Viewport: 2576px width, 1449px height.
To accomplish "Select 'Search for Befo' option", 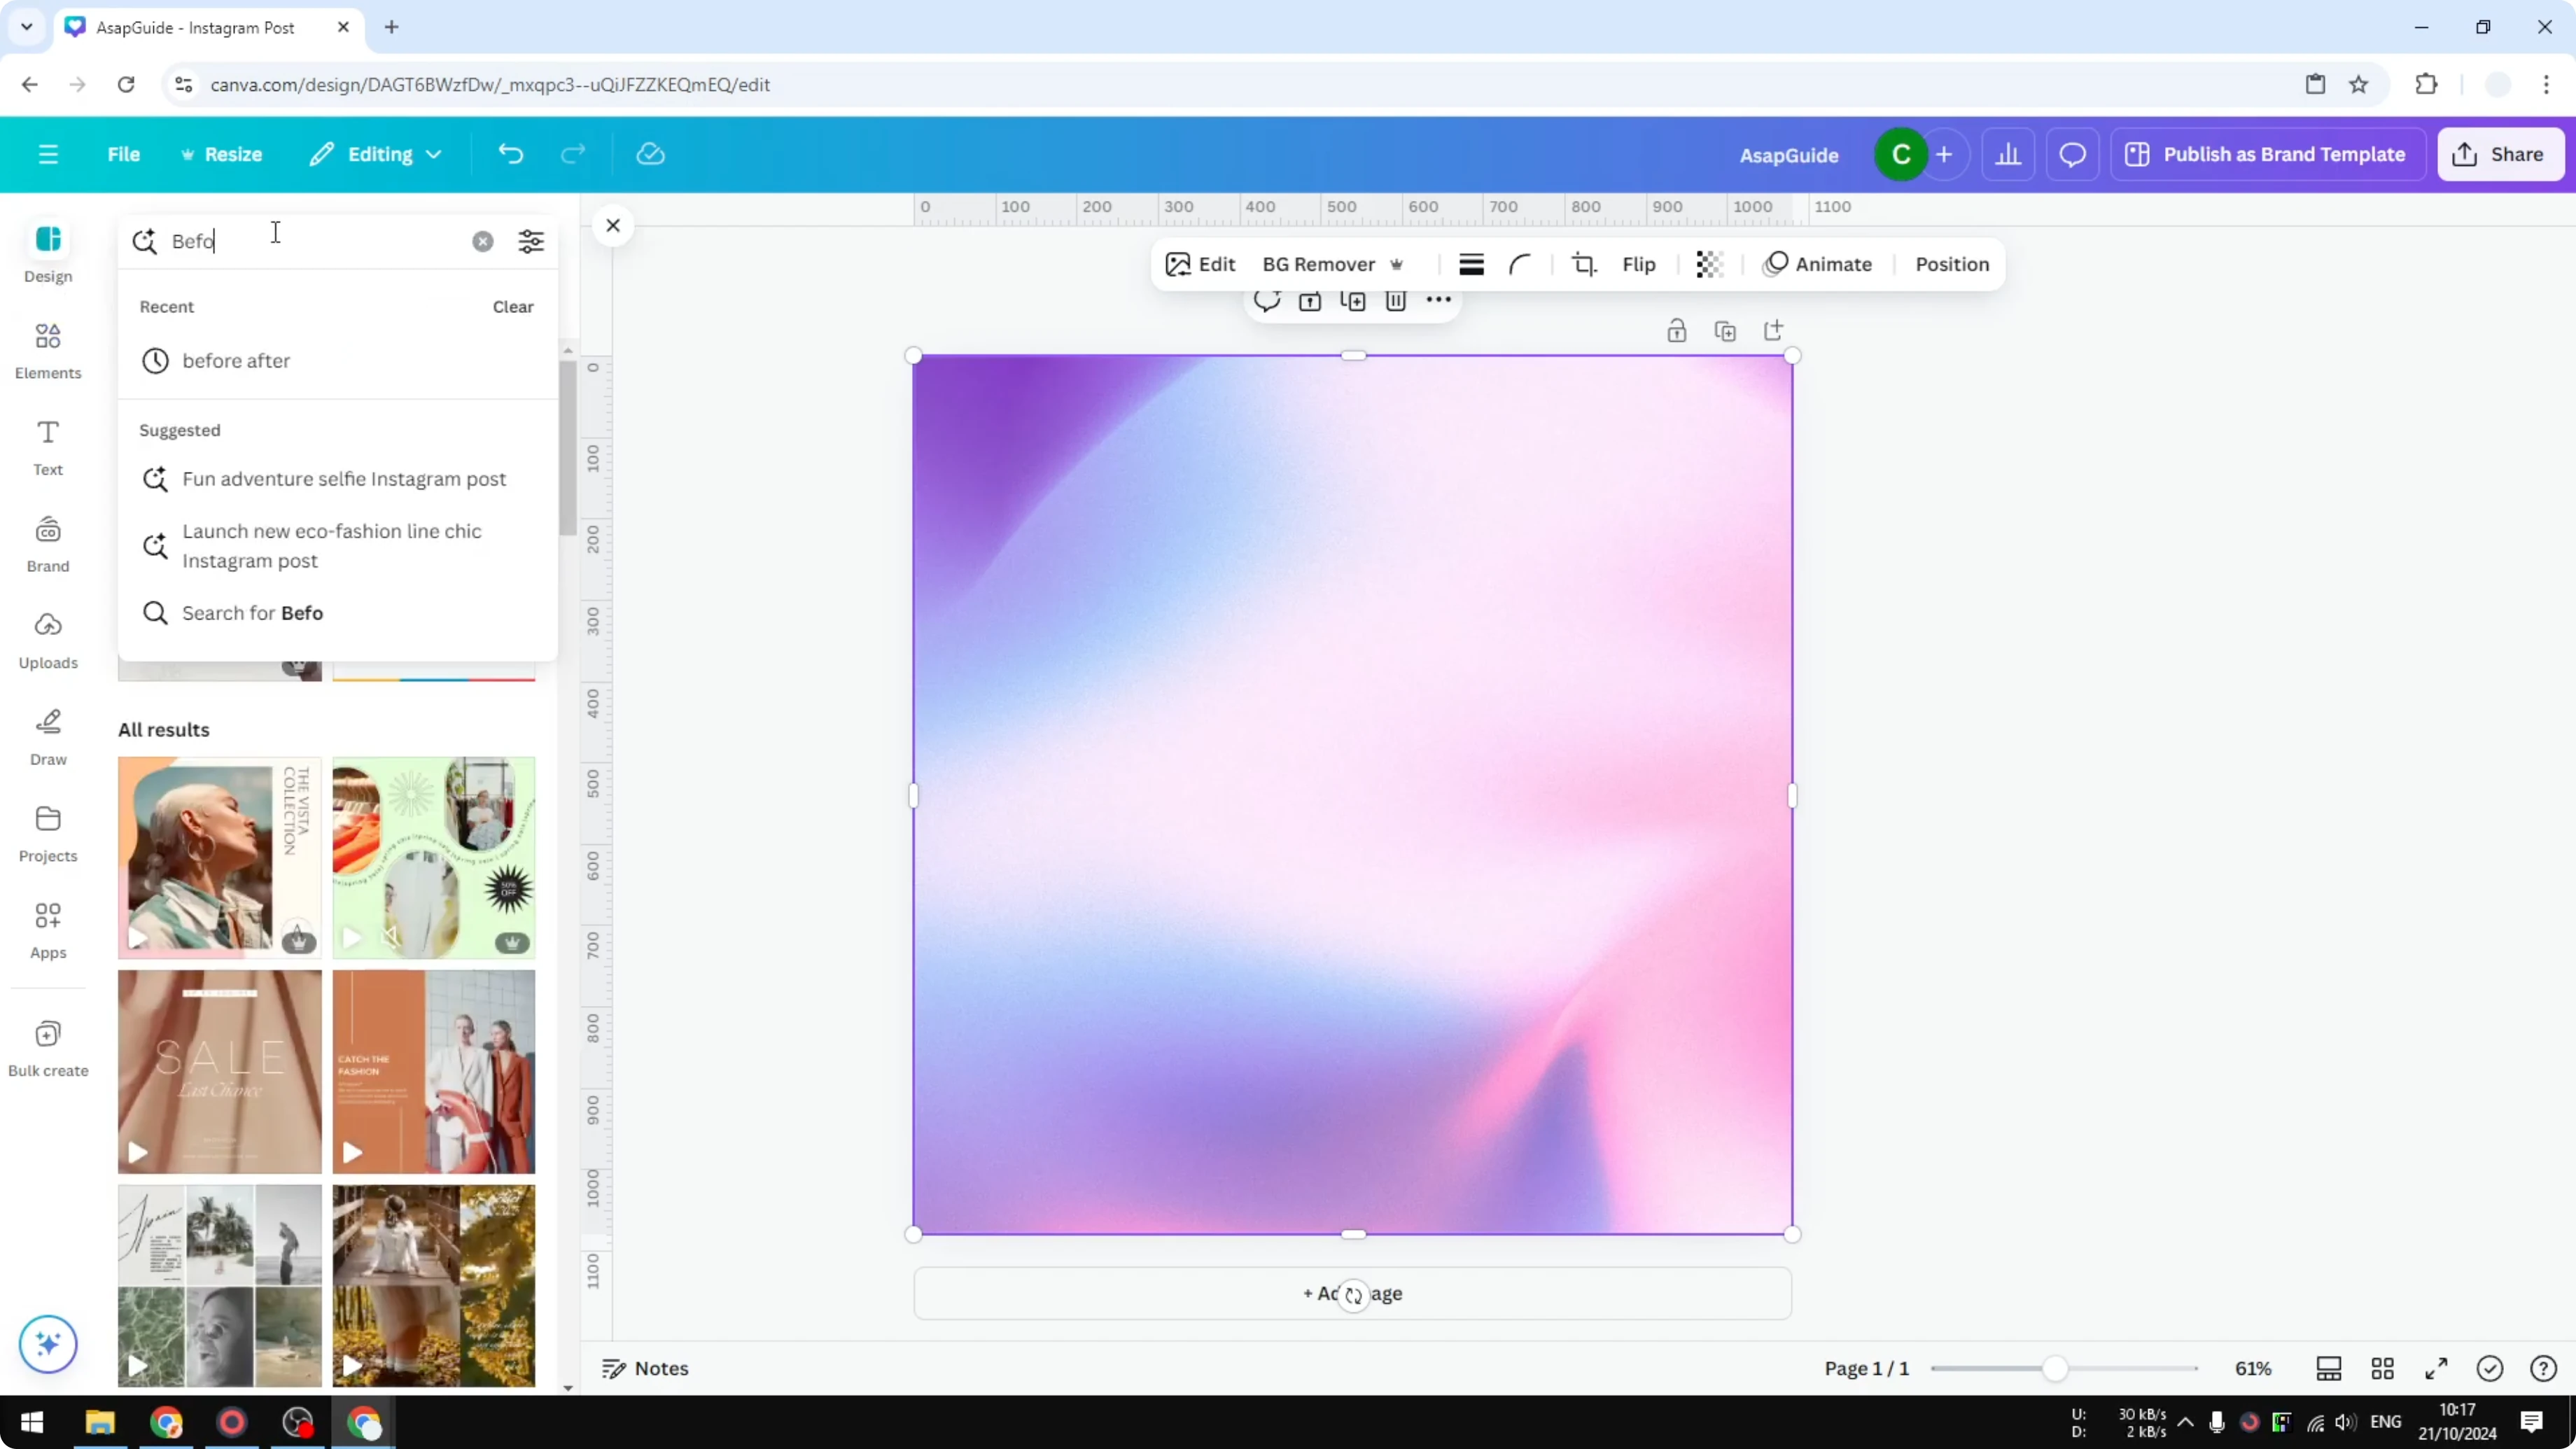I will (x=338, y=613).
